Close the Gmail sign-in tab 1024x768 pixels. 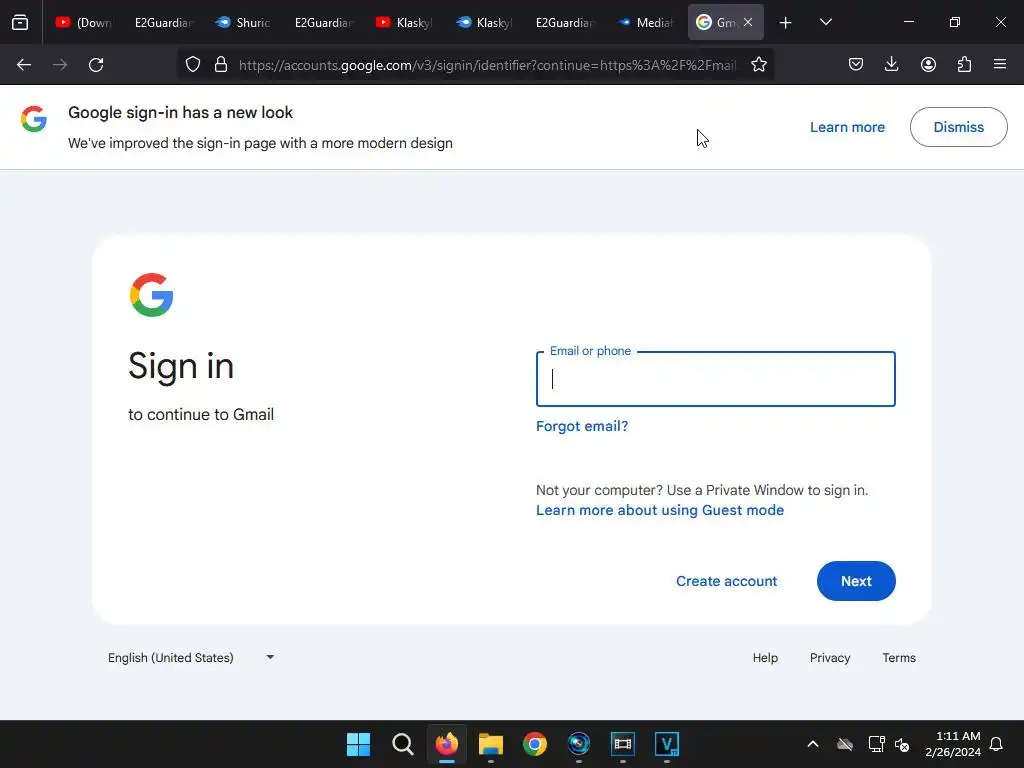click(x=748, y=22)
